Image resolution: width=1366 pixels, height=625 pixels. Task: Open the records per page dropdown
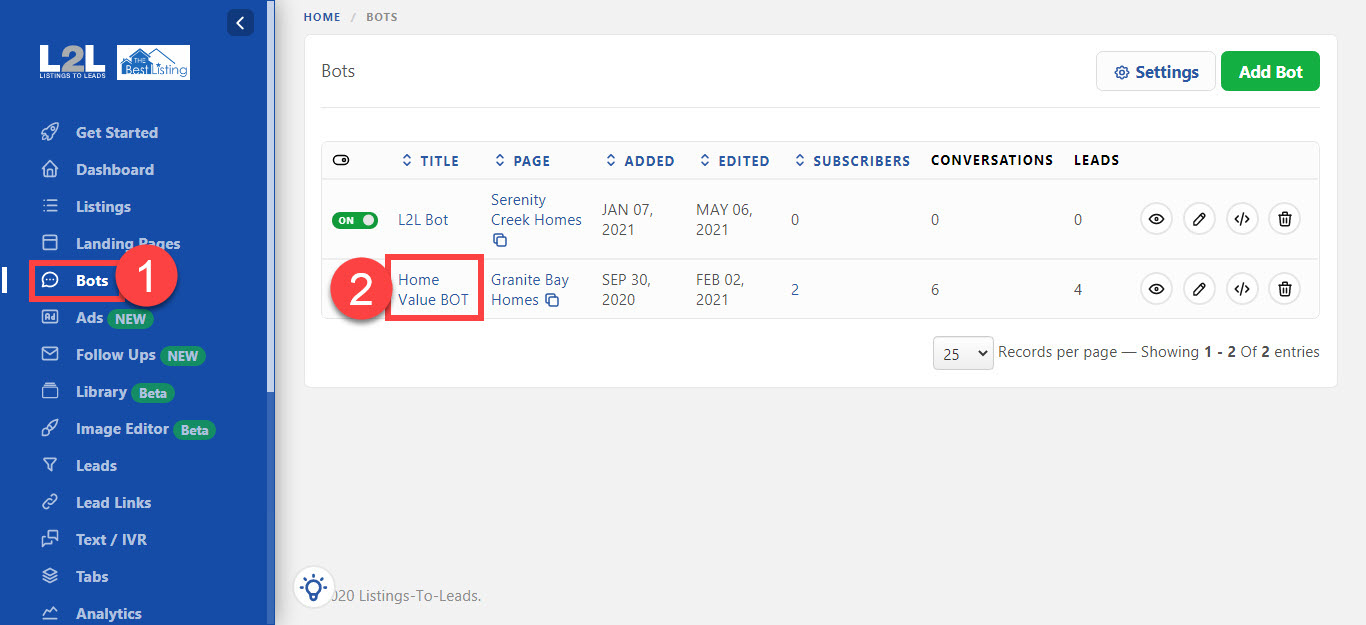(x=962, y=352)
